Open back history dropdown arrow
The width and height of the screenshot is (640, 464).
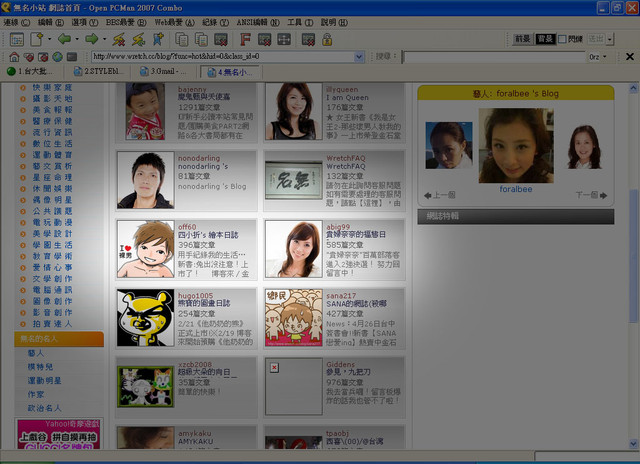coord(77,40)
